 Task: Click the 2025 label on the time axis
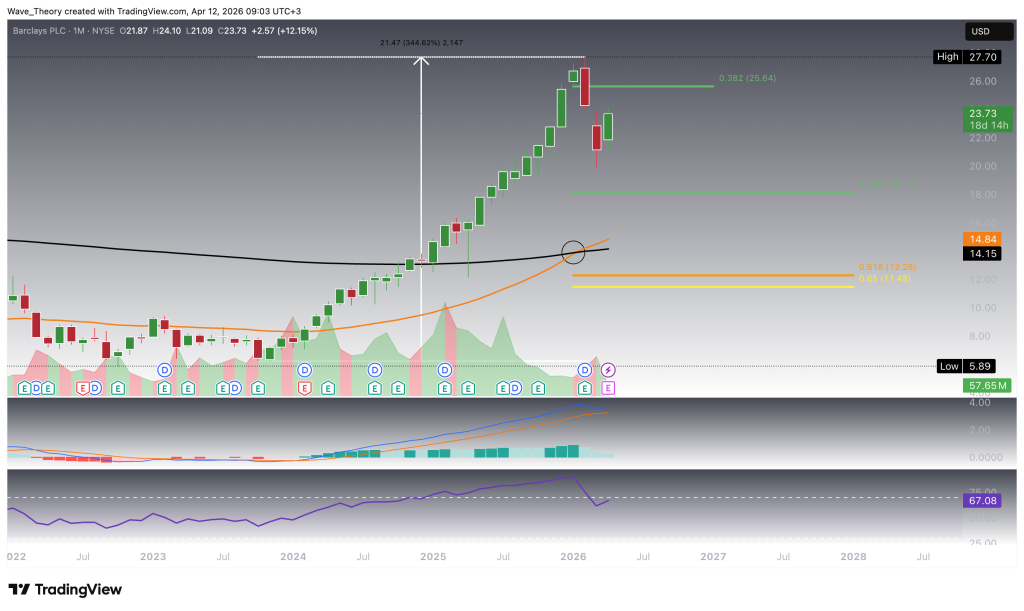(433, 555)
